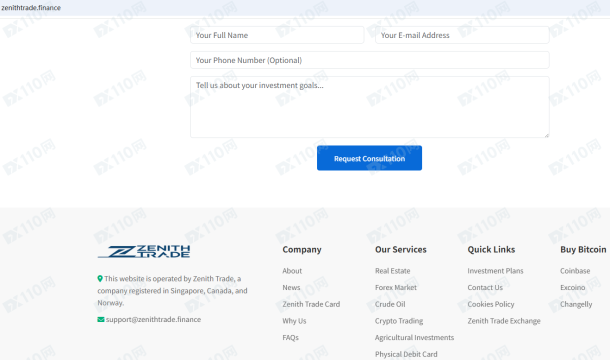Viewport: 610px width, 360px height.
Task: Click the 'This website is operated by' paragraph
Action: pyautogui.click(x=172, y=291)
